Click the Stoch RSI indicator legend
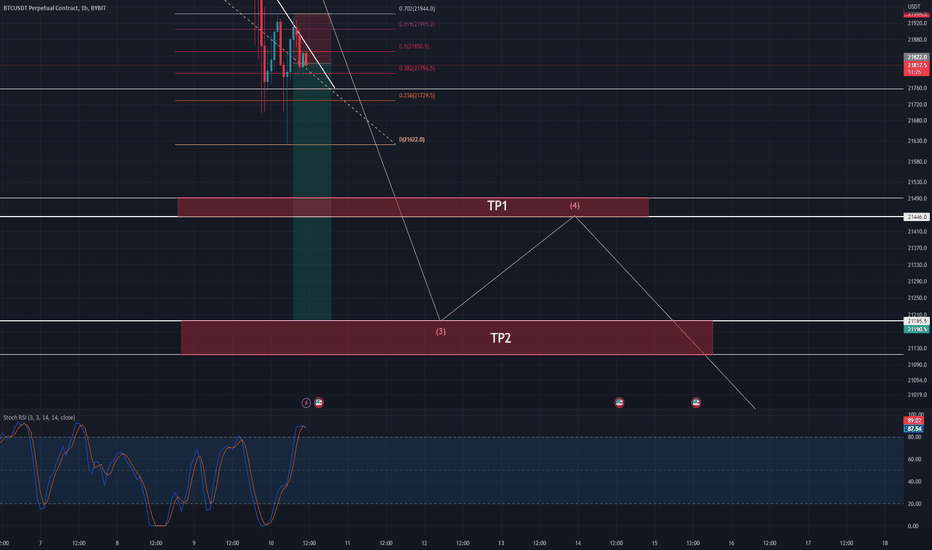Viewport: 932px width, 550px height. [x=39, y=417]
